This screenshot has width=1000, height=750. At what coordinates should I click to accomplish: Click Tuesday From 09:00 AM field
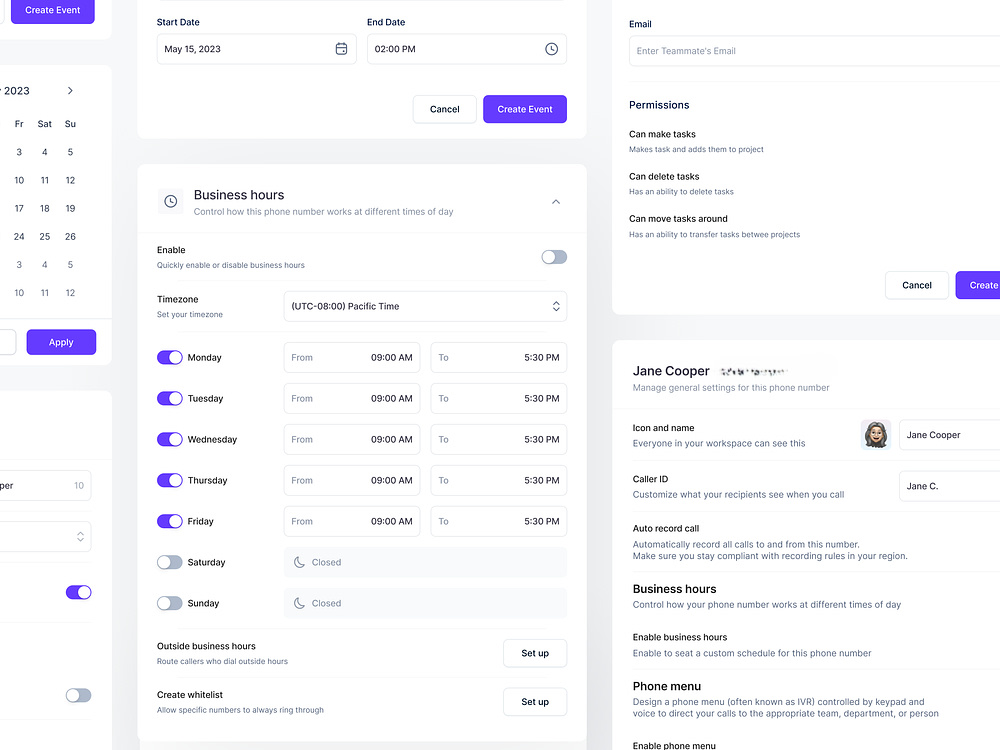coord(352,399)
